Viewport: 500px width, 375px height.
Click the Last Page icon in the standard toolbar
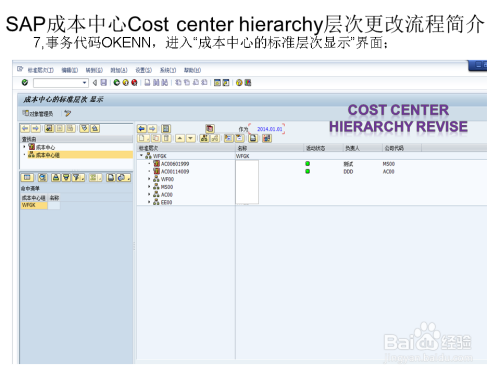[x=204, y=82]
